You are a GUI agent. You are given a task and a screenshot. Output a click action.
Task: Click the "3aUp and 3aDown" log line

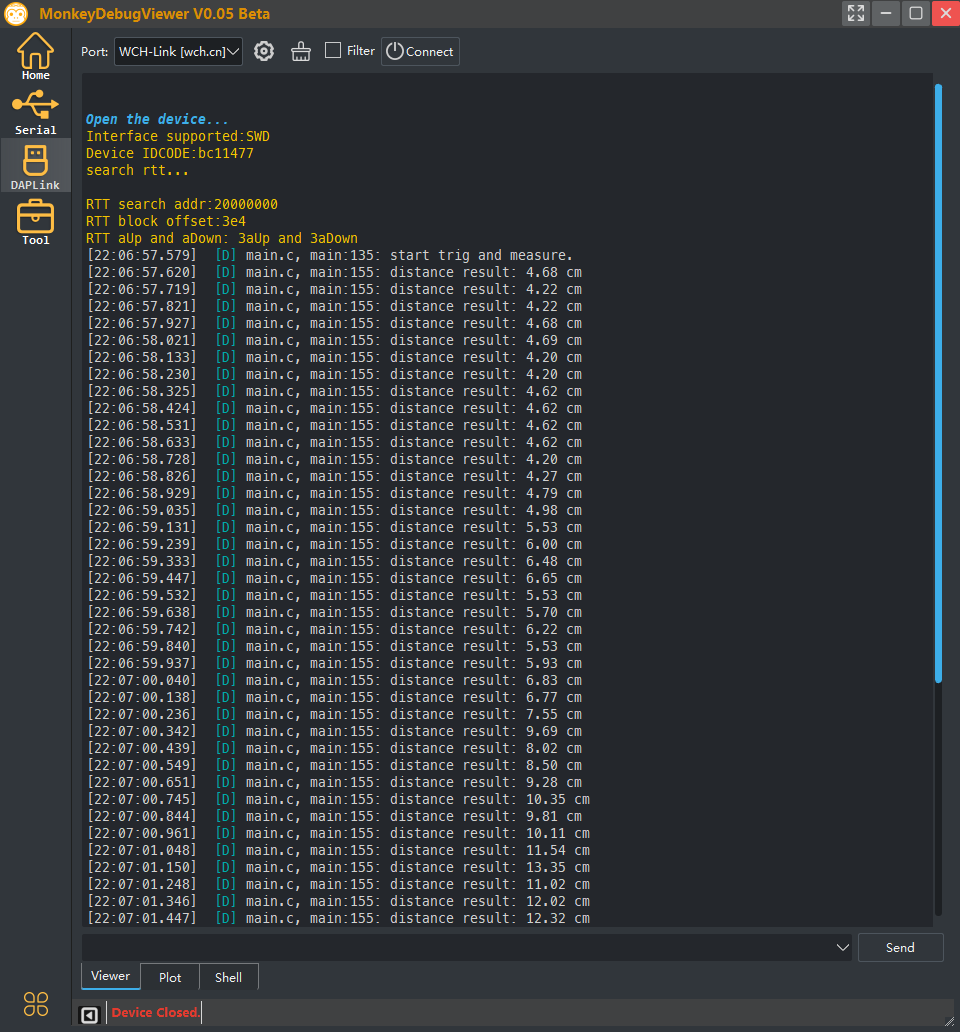coord(222,238)
